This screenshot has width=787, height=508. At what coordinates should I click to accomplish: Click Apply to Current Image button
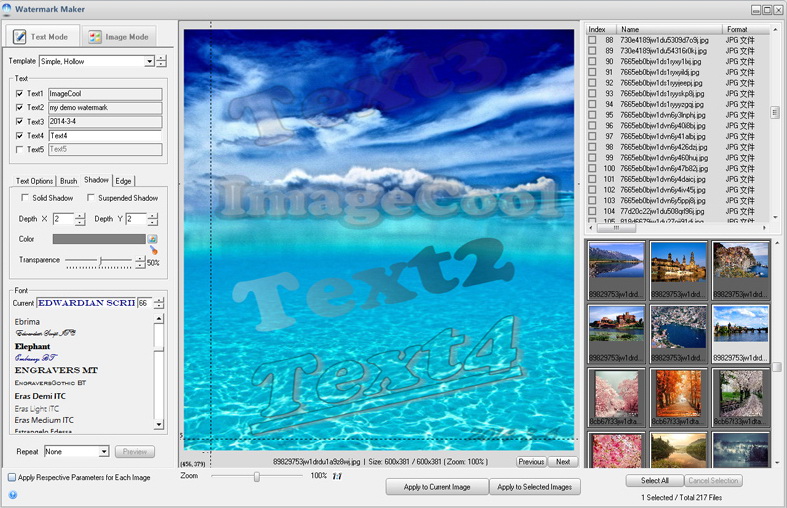[437, 486]
